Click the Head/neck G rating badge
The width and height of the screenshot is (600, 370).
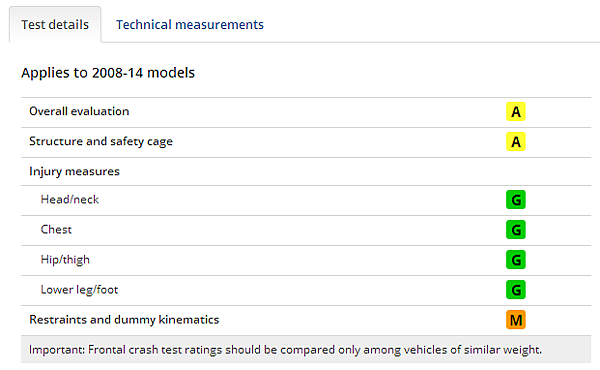coord(515,200)
